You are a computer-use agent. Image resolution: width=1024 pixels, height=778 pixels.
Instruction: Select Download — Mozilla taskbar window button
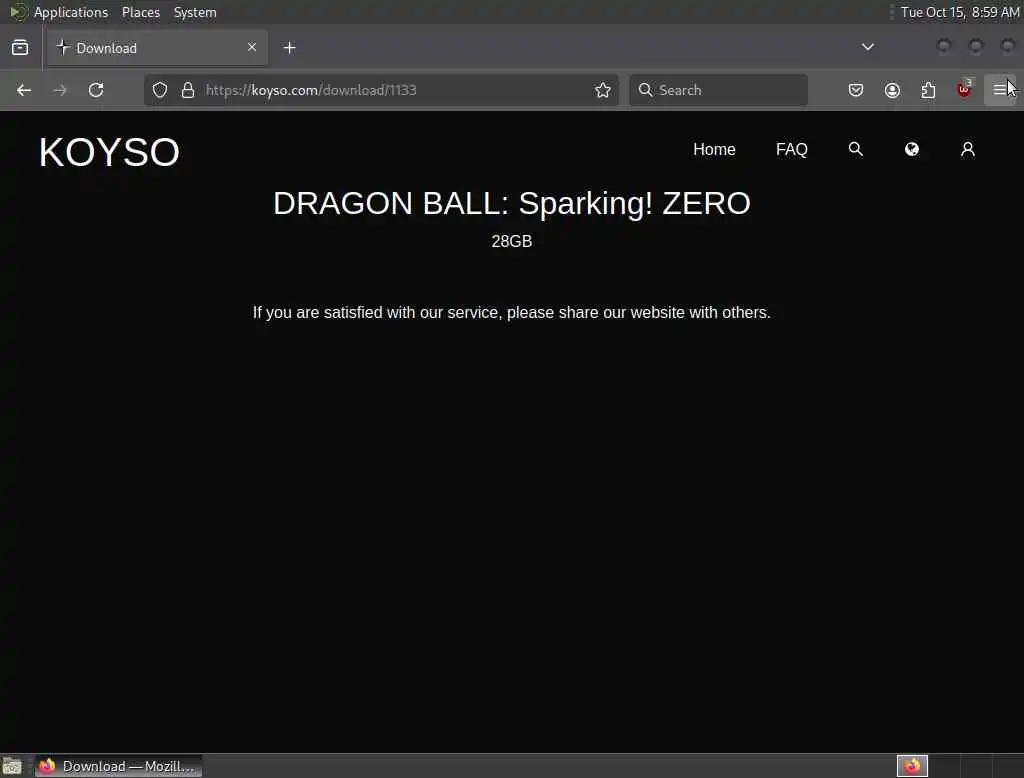pos(118,766)
